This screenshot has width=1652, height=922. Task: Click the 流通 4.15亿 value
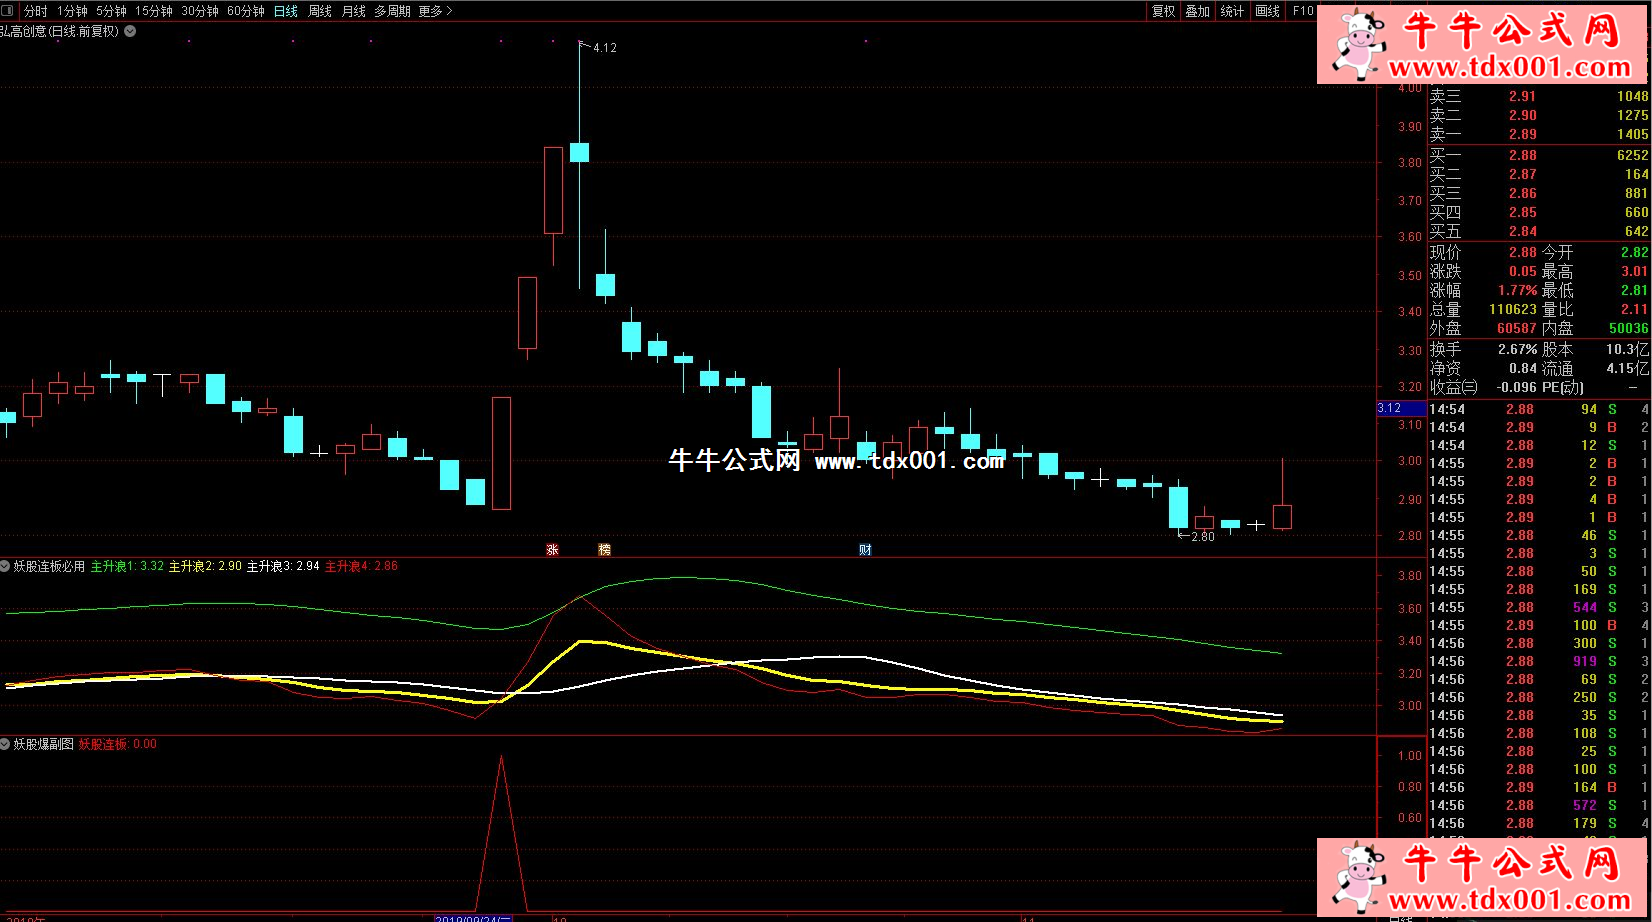pos(1627,368)
